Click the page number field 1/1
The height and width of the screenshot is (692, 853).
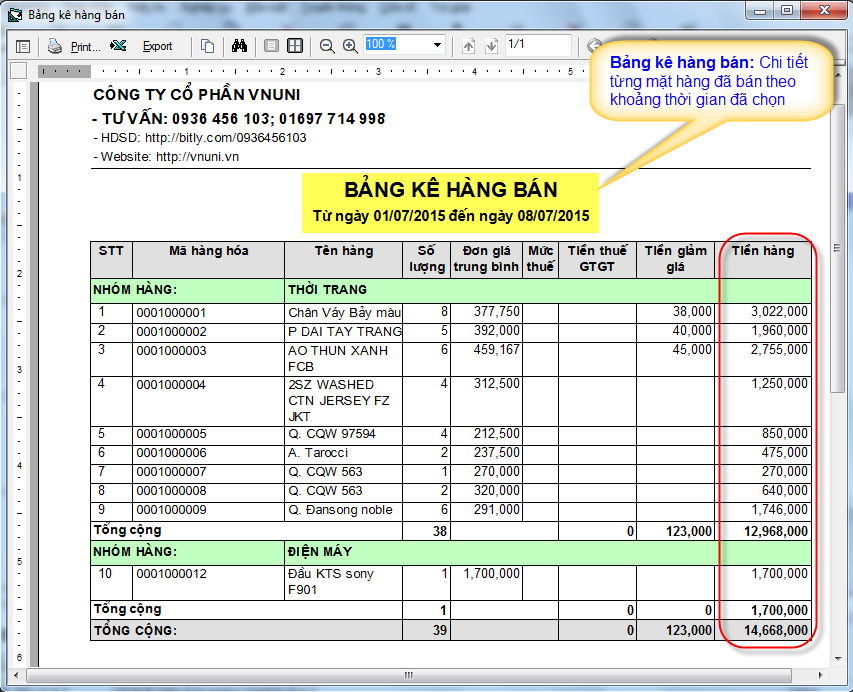pyautogui.click(x=537, y=45)
